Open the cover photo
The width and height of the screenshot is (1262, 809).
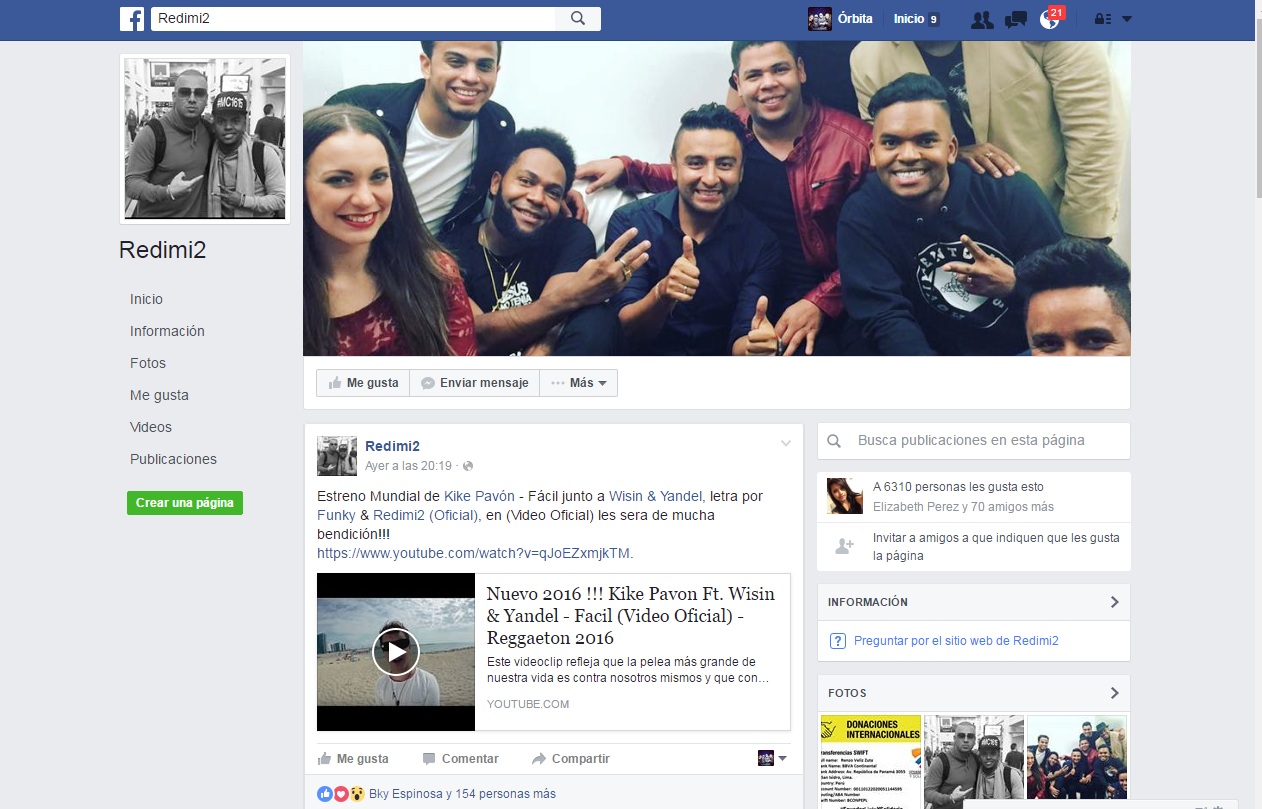[x=717, y=198]
